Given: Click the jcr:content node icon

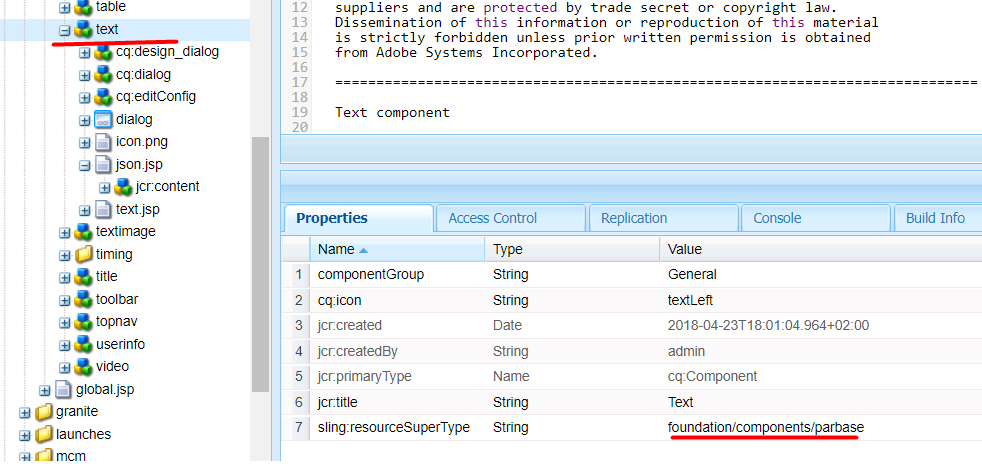Looking at the screenshot, I should pos(123,186).
